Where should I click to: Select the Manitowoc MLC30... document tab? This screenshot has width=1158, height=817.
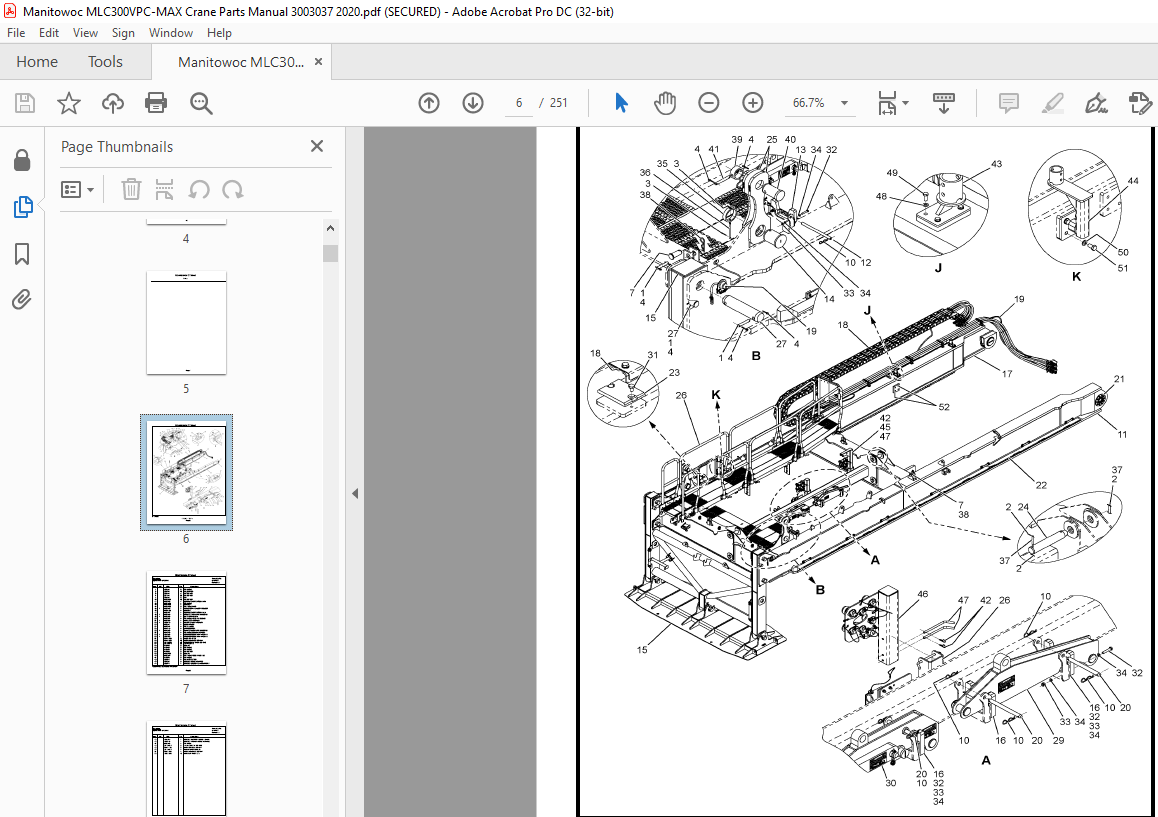tap(241, 62)
